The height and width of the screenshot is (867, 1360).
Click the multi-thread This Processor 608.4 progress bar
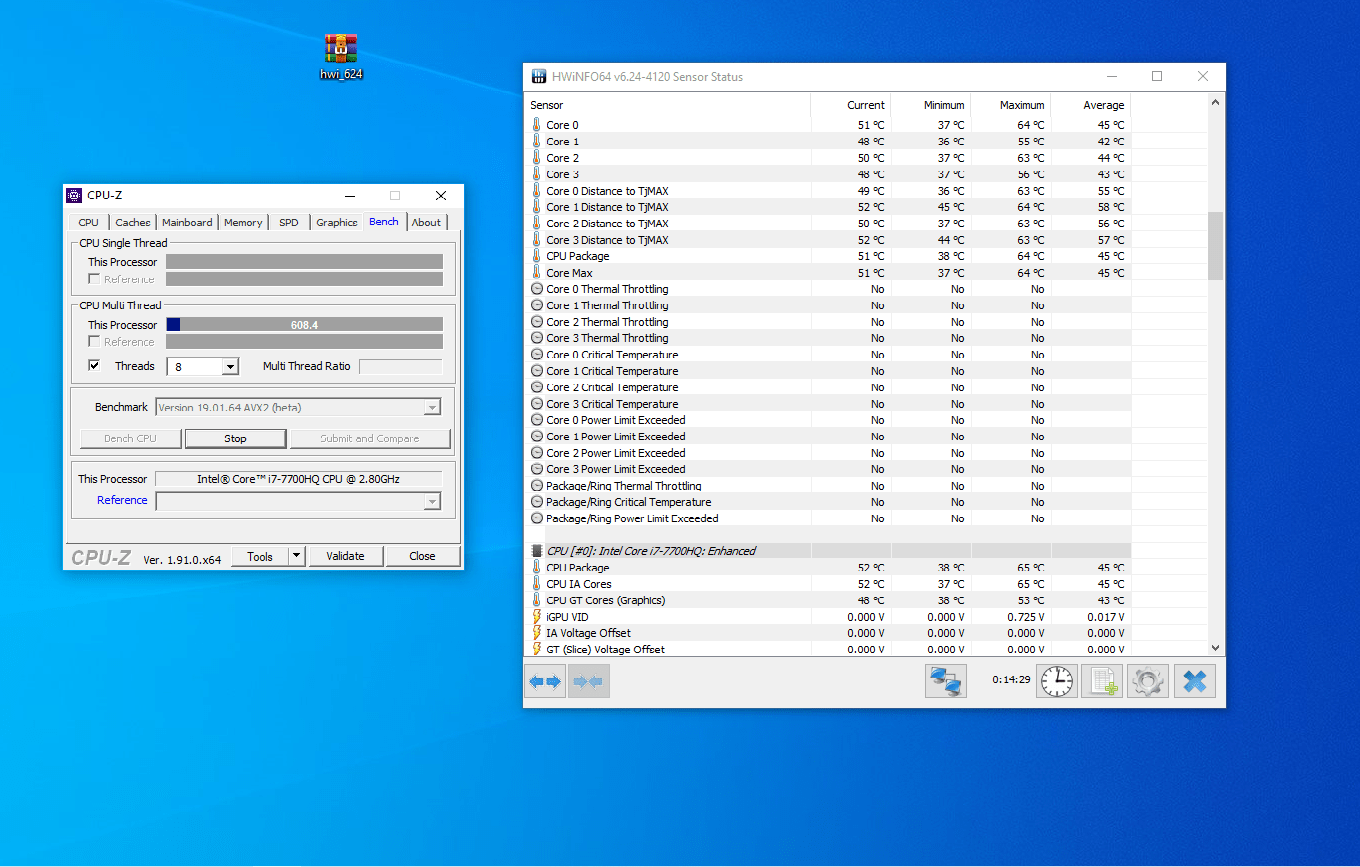tap(304, 325)
